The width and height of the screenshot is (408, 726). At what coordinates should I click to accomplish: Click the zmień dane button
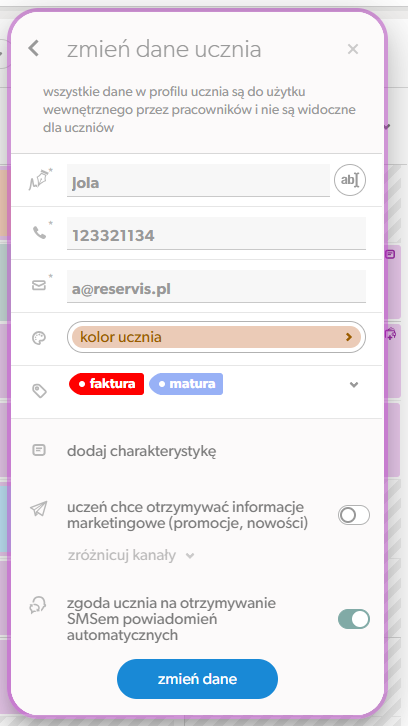(x=197, y=679)
